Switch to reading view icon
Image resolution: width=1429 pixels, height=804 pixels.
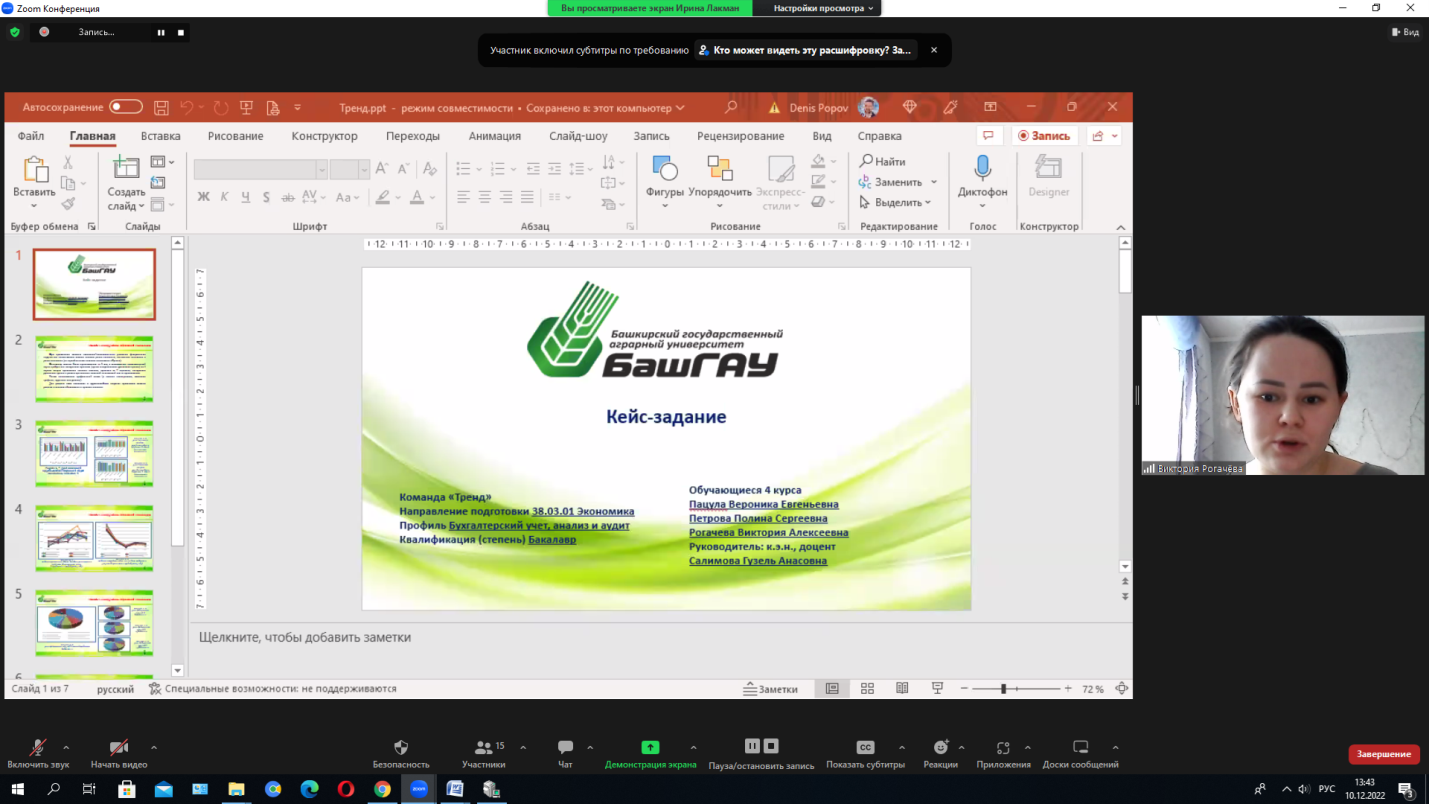(902, 689)
